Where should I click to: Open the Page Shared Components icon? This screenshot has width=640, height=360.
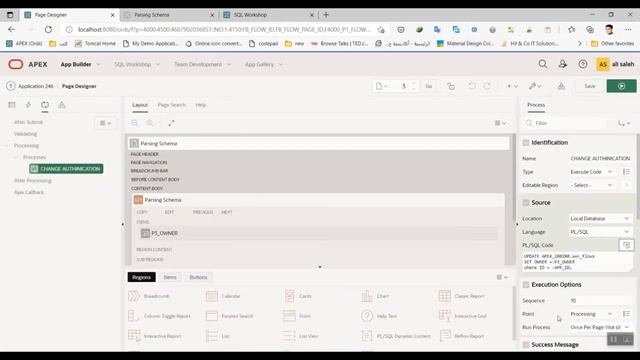[62, 105]
